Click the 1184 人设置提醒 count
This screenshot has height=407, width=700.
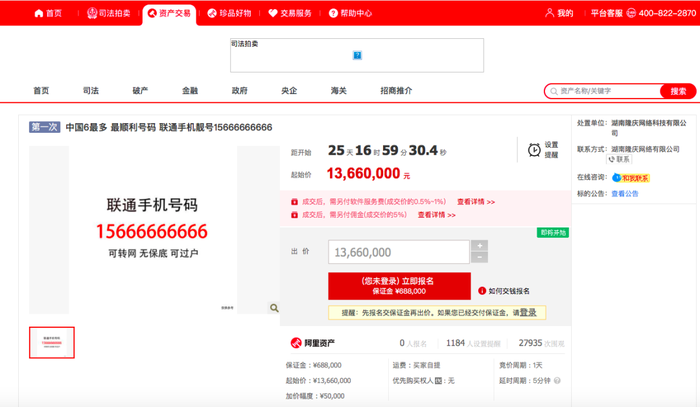pos(473,343)
